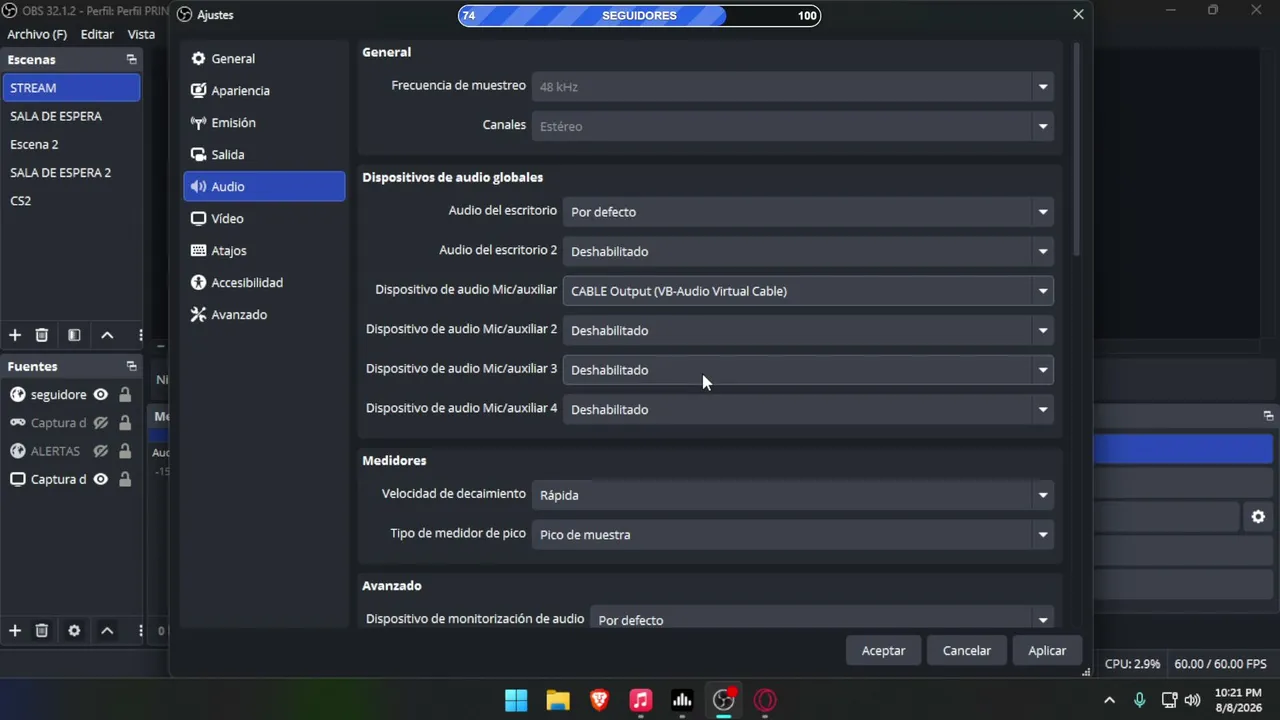Open Tipo de medidor de pico dropdown
Screen dimensions: 1280x720
tap(792, 534)
